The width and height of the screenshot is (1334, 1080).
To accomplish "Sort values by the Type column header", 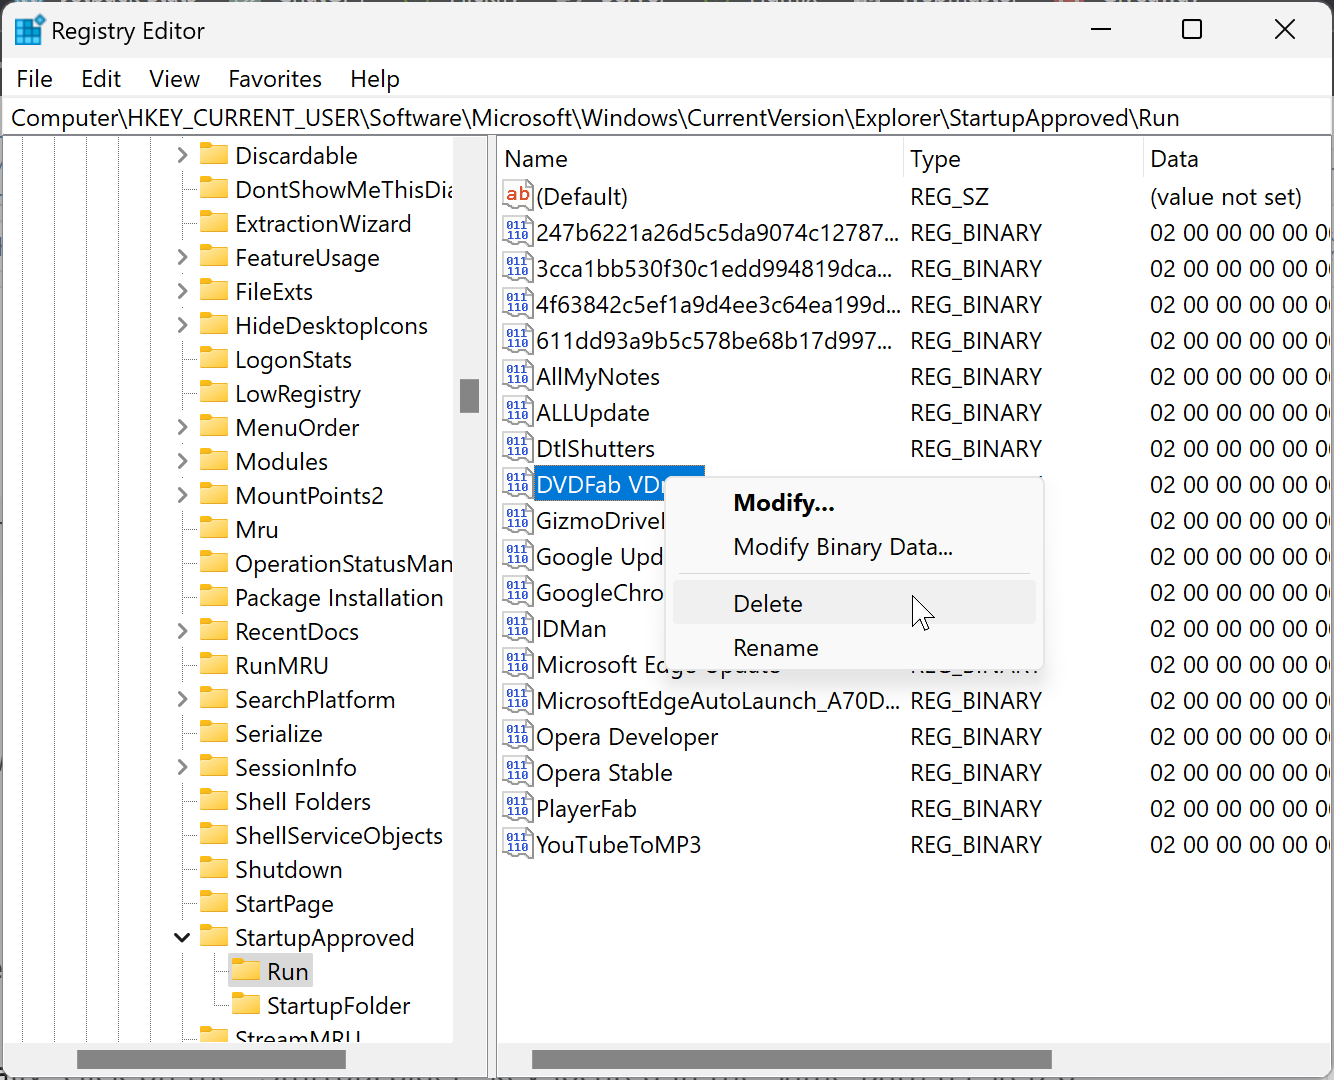I will 1023,159.
